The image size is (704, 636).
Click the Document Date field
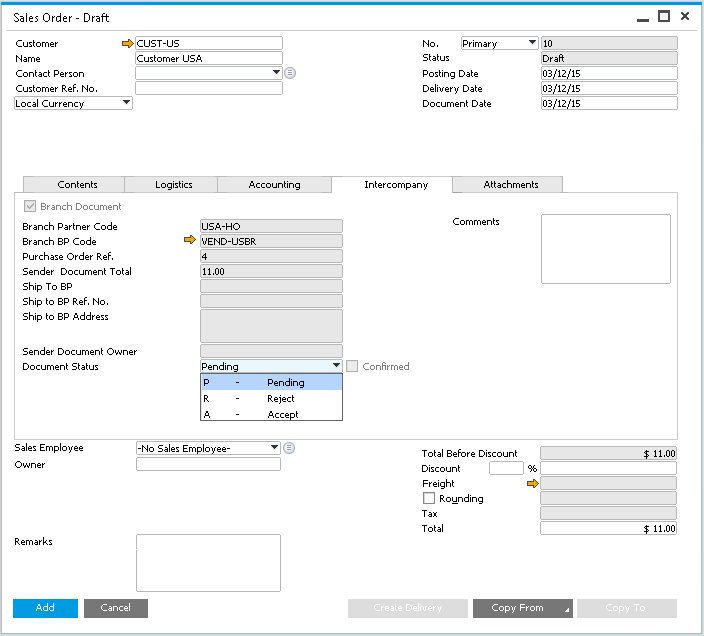point(609,103)
